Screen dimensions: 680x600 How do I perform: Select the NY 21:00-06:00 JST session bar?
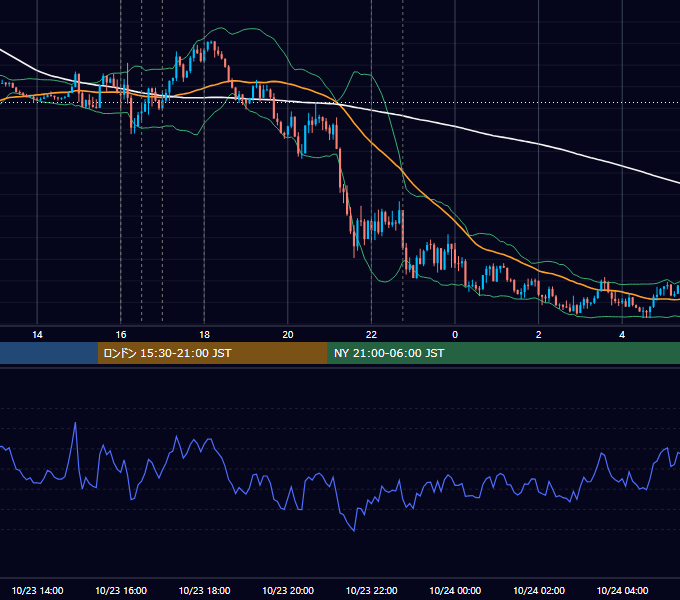click(x=503, y=353)
